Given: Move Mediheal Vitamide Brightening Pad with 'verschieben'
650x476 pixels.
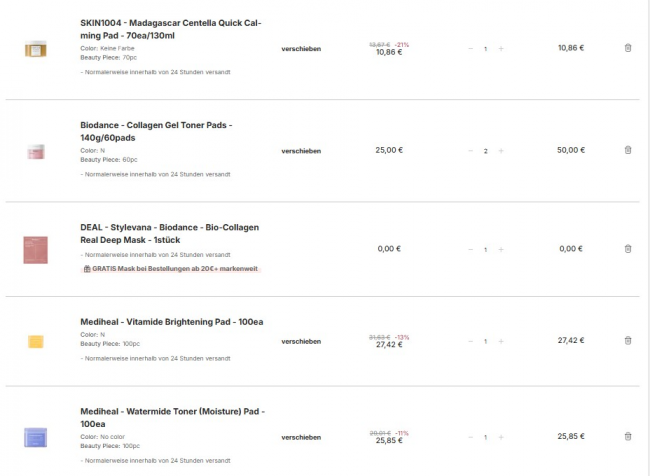Looking at the screenshot, I should click(301, 341).
